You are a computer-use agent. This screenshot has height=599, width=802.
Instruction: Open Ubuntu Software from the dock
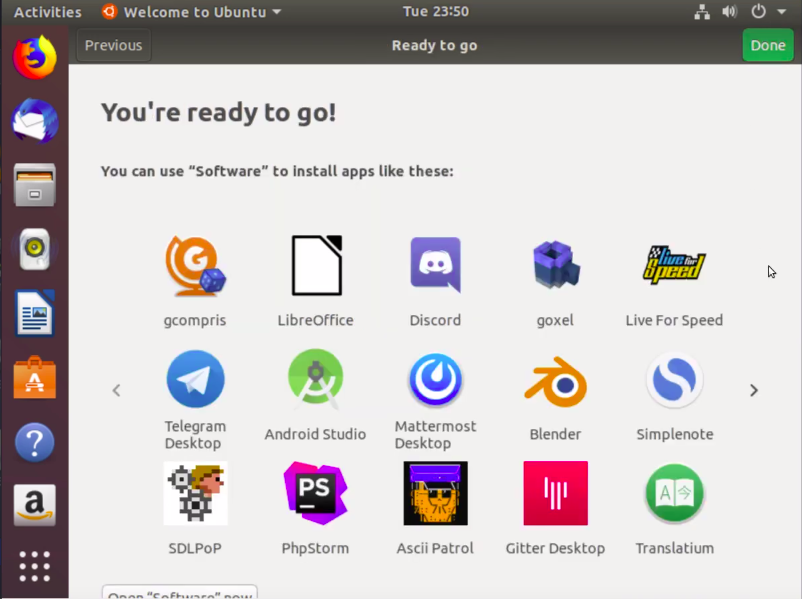coord(35,378)
